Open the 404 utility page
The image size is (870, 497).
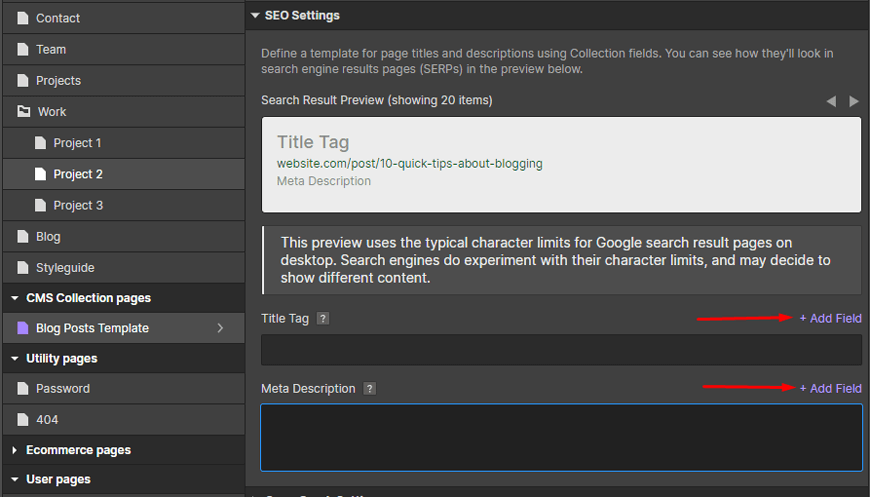(123, 419)
